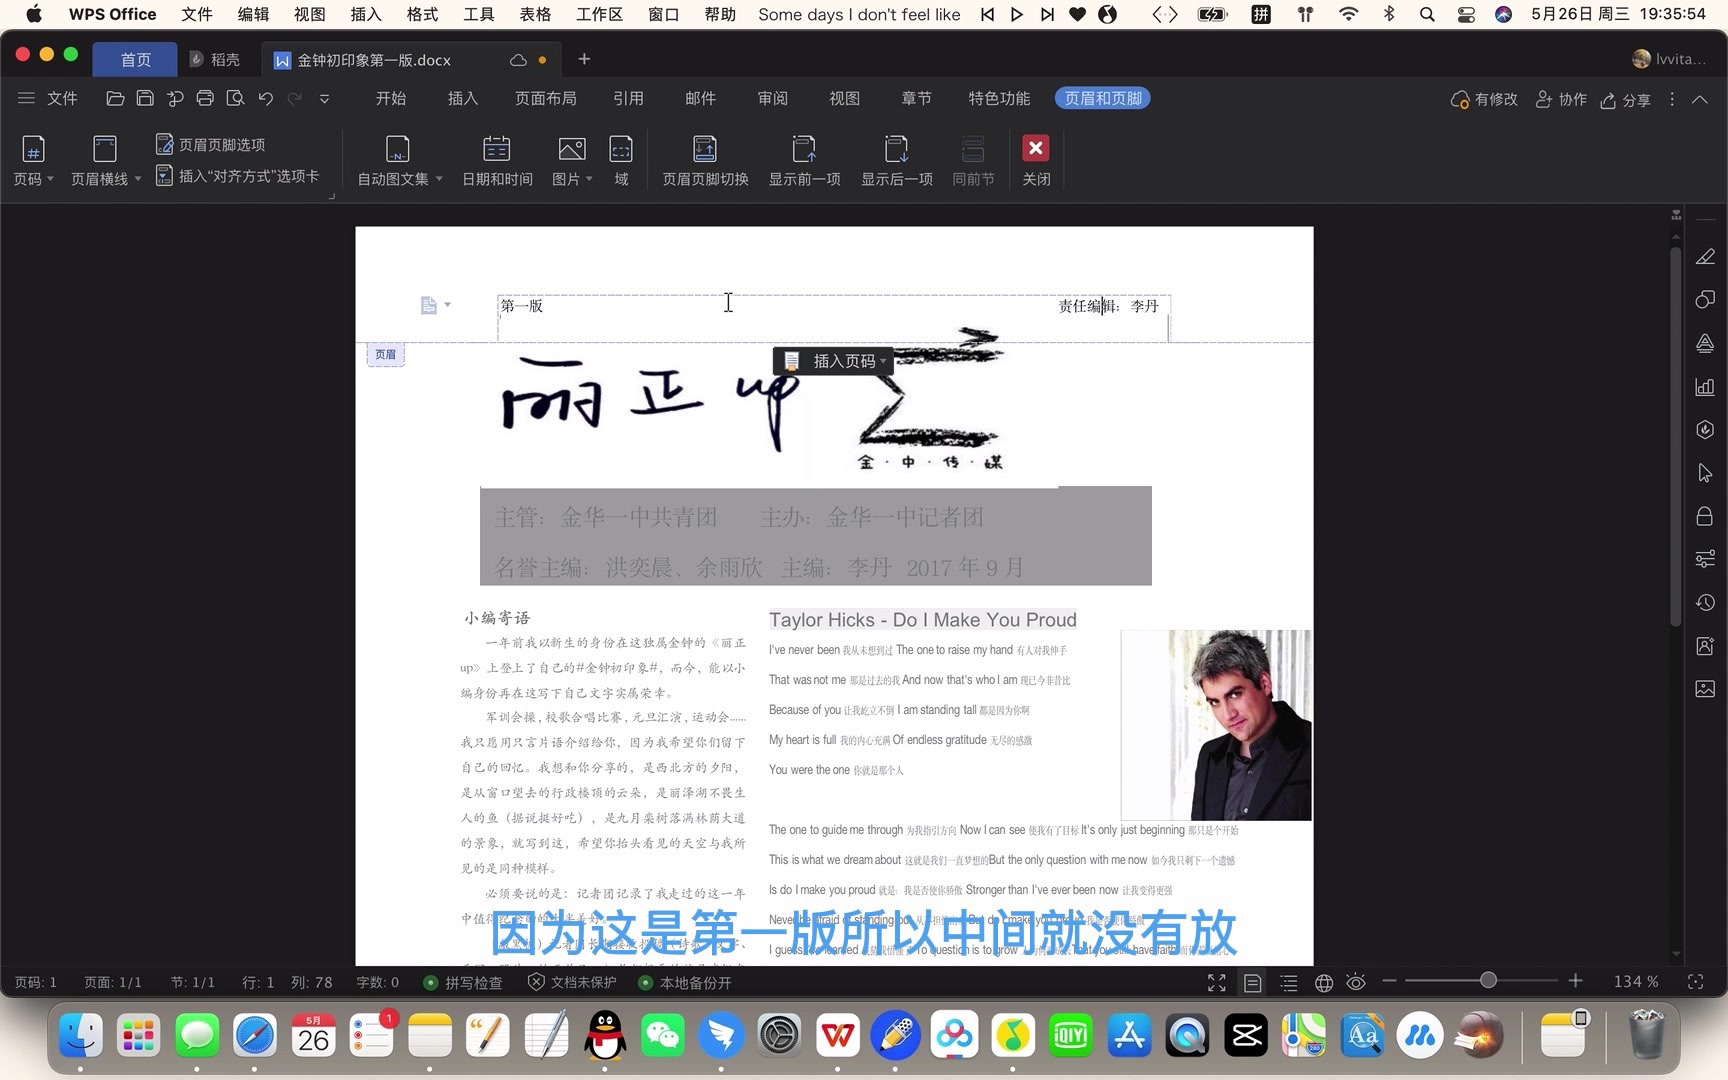Click the vertical document scrollbar
This screenshot has width=1728, height=1080.
coord(1676,437)
